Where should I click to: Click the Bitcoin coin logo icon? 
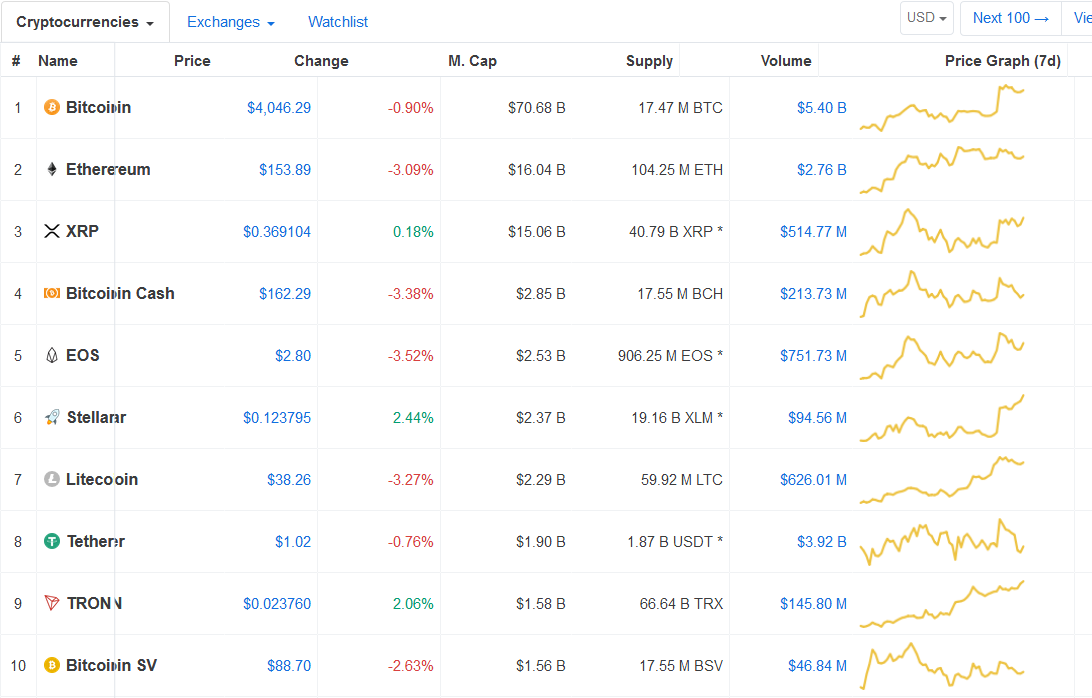(52, 107)
